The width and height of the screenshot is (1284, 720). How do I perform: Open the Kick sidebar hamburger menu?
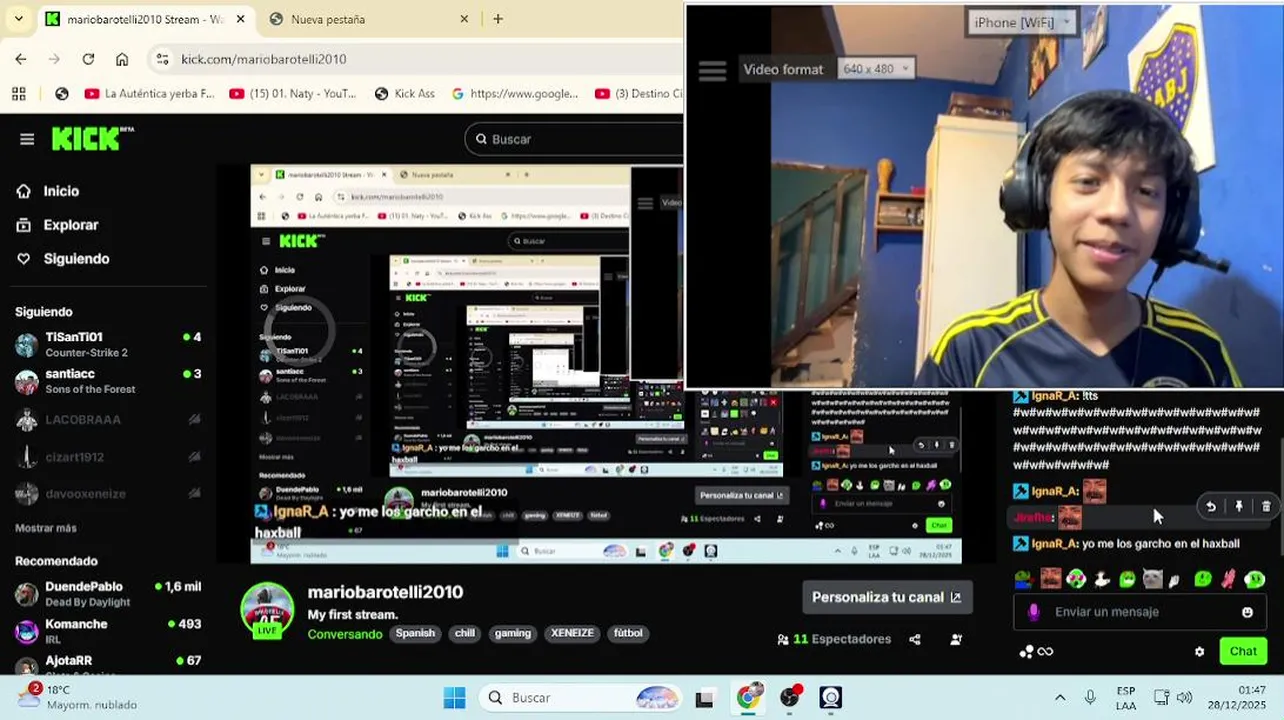(x=27, y=139)
